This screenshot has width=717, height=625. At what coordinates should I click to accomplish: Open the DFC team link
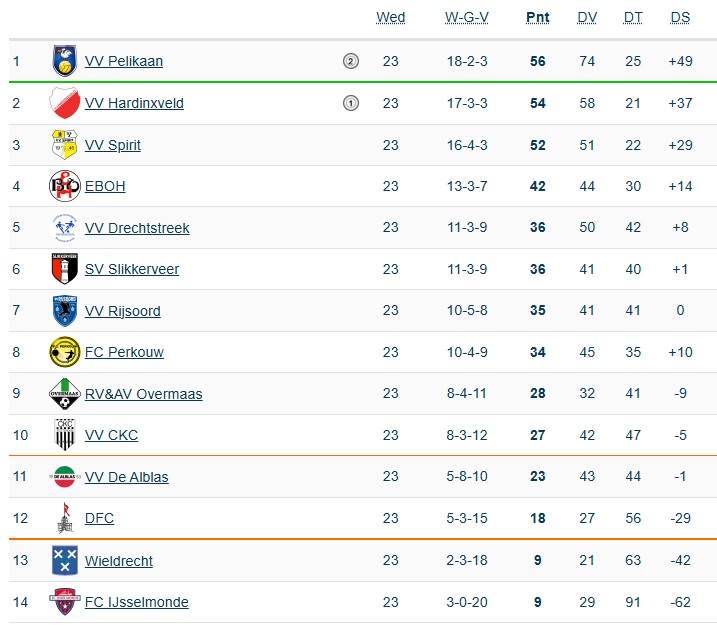(99, 518)
